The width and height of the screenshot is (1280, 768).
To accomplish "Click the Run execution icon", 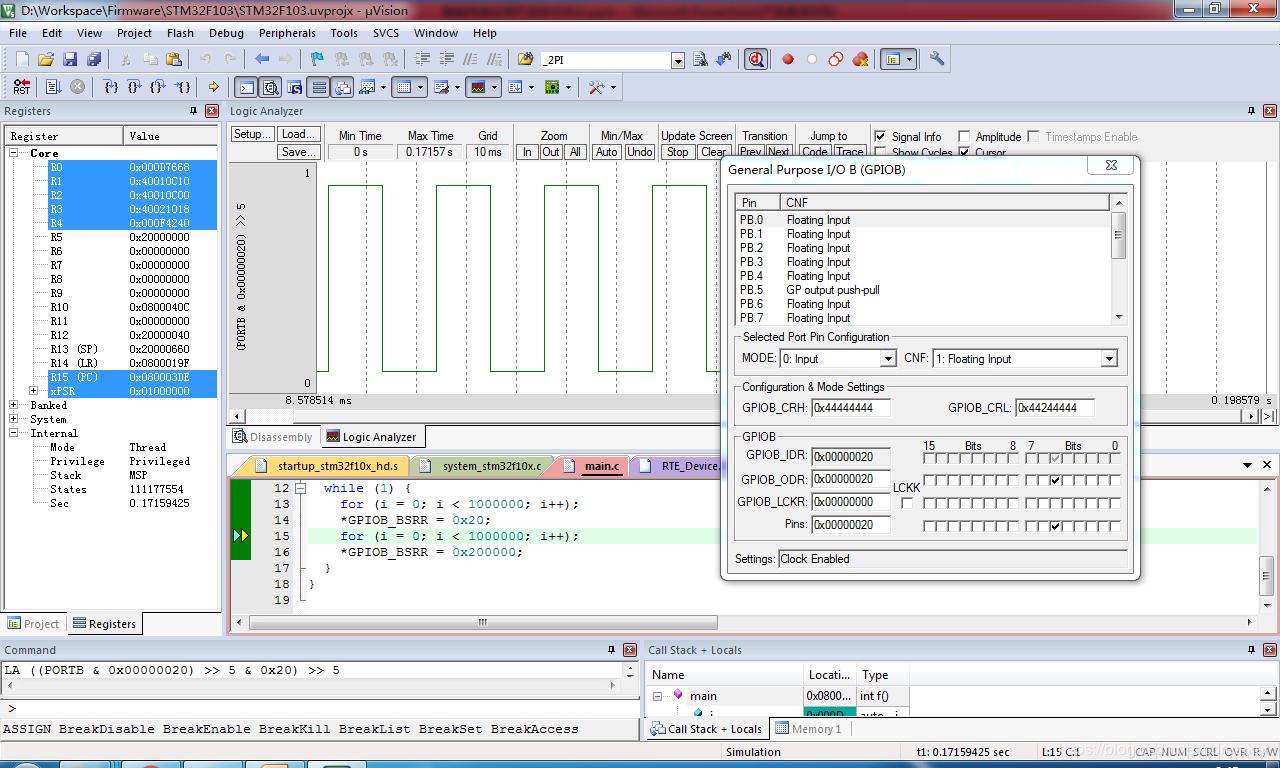I will [x=53, y=88].
